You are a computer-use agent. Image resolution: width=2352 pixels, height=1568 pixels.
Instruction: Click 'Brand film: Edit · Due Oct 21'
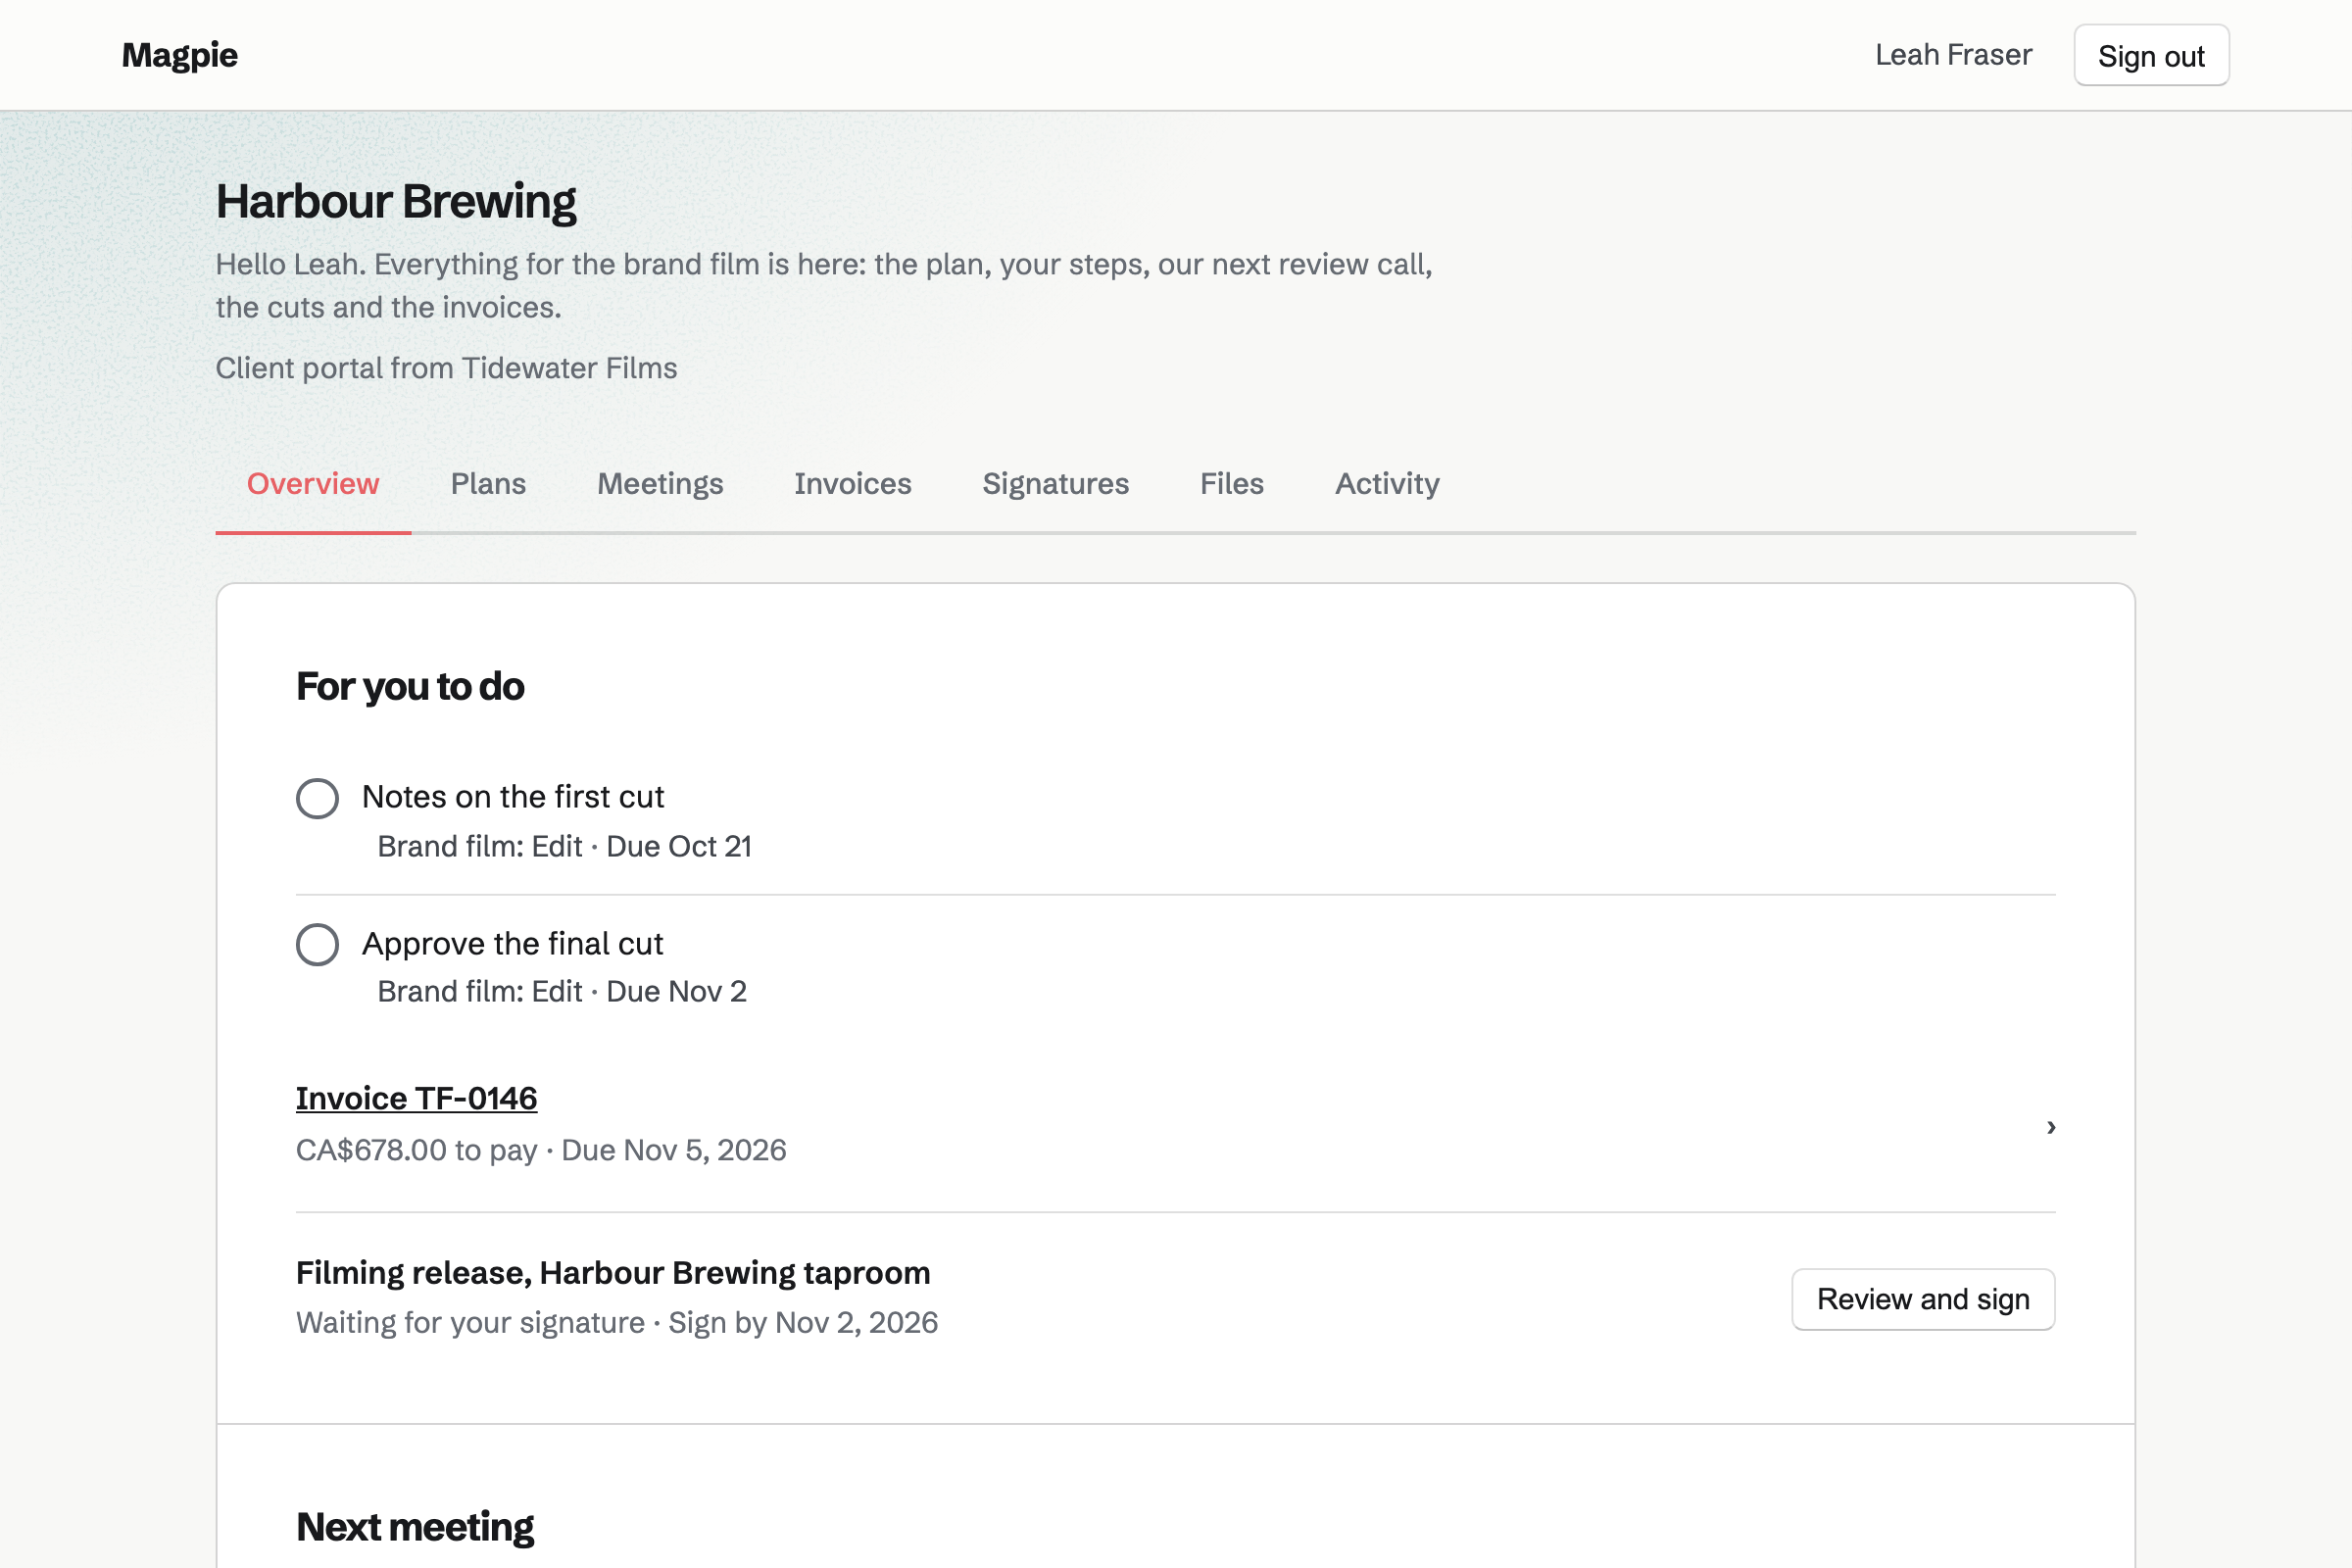point(564,846)
